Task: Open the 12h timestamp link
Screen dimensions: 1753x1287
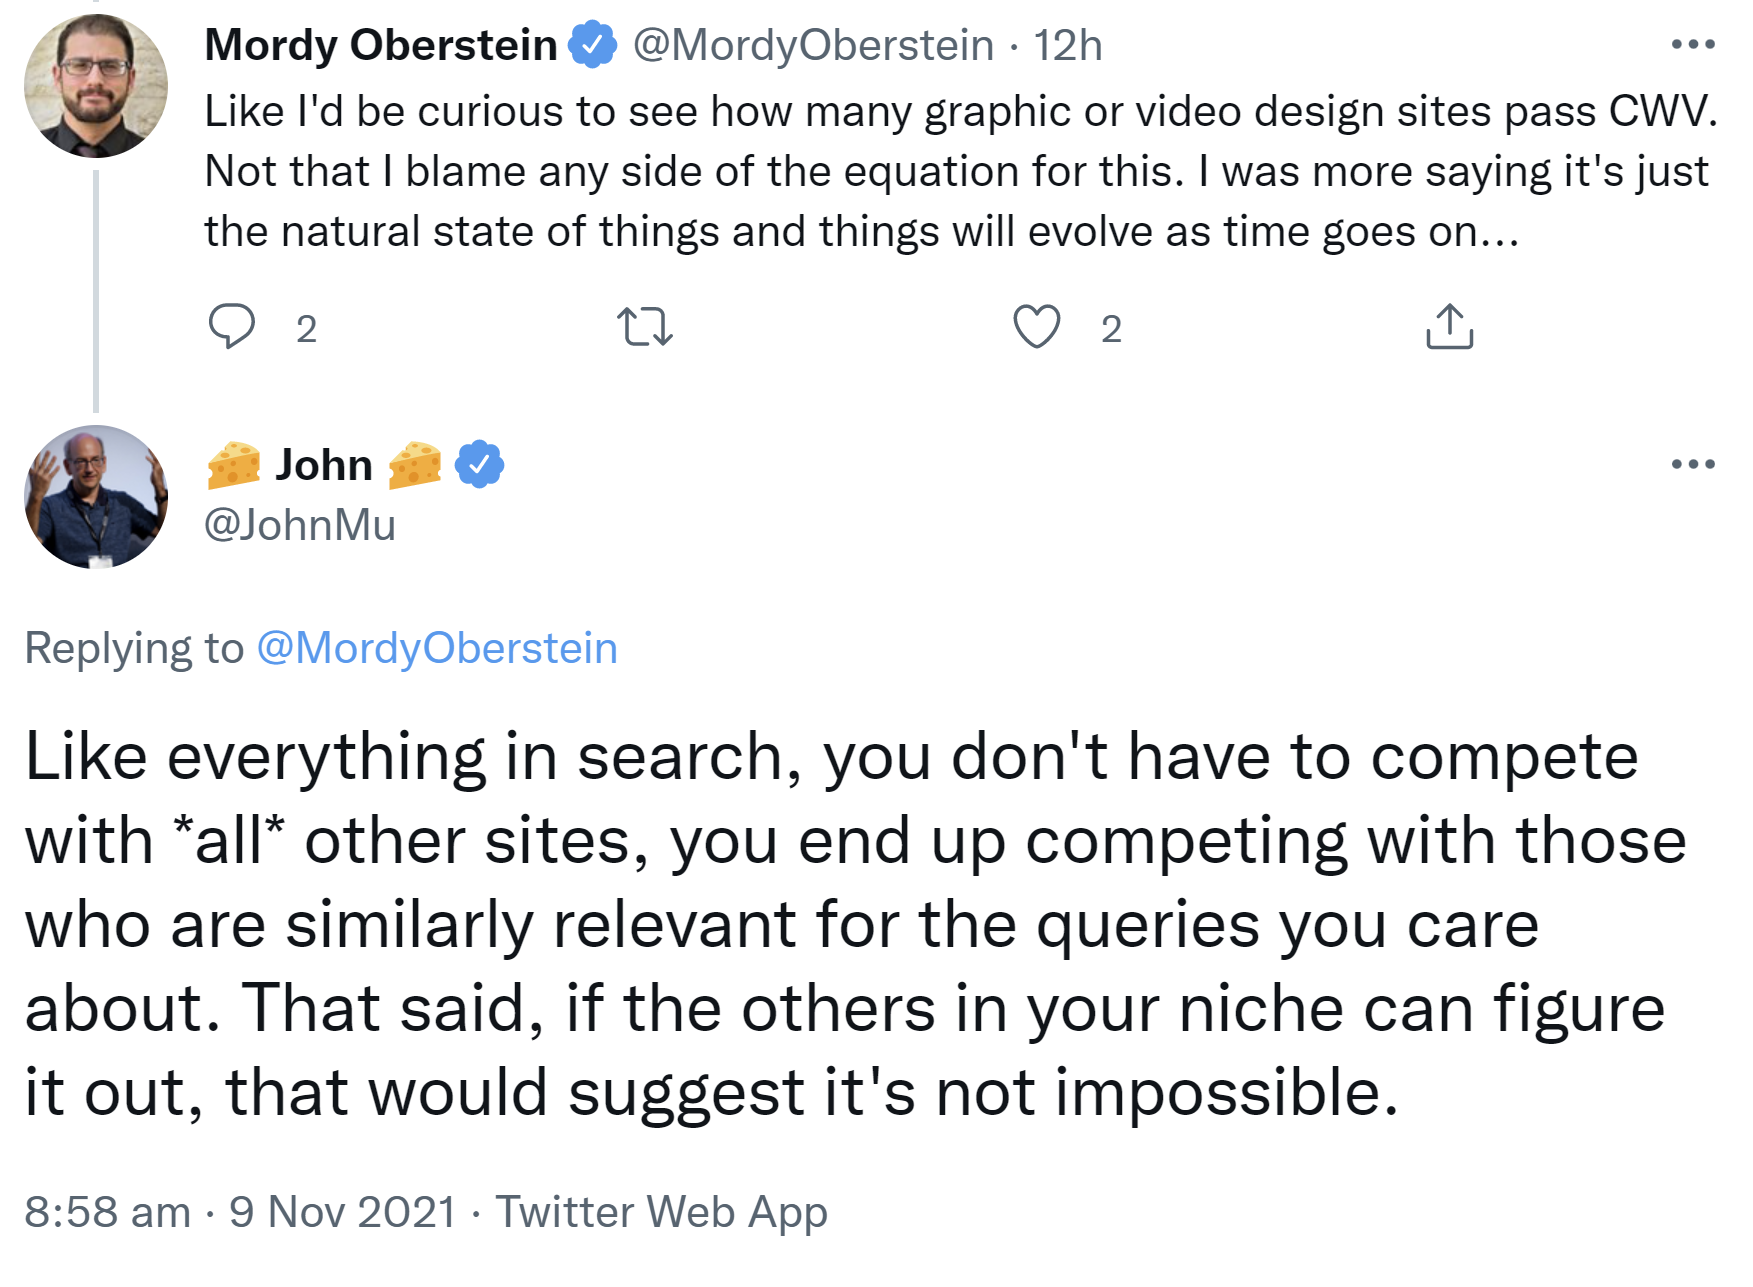Action: pyautogui.click(x=1067, y=45)
